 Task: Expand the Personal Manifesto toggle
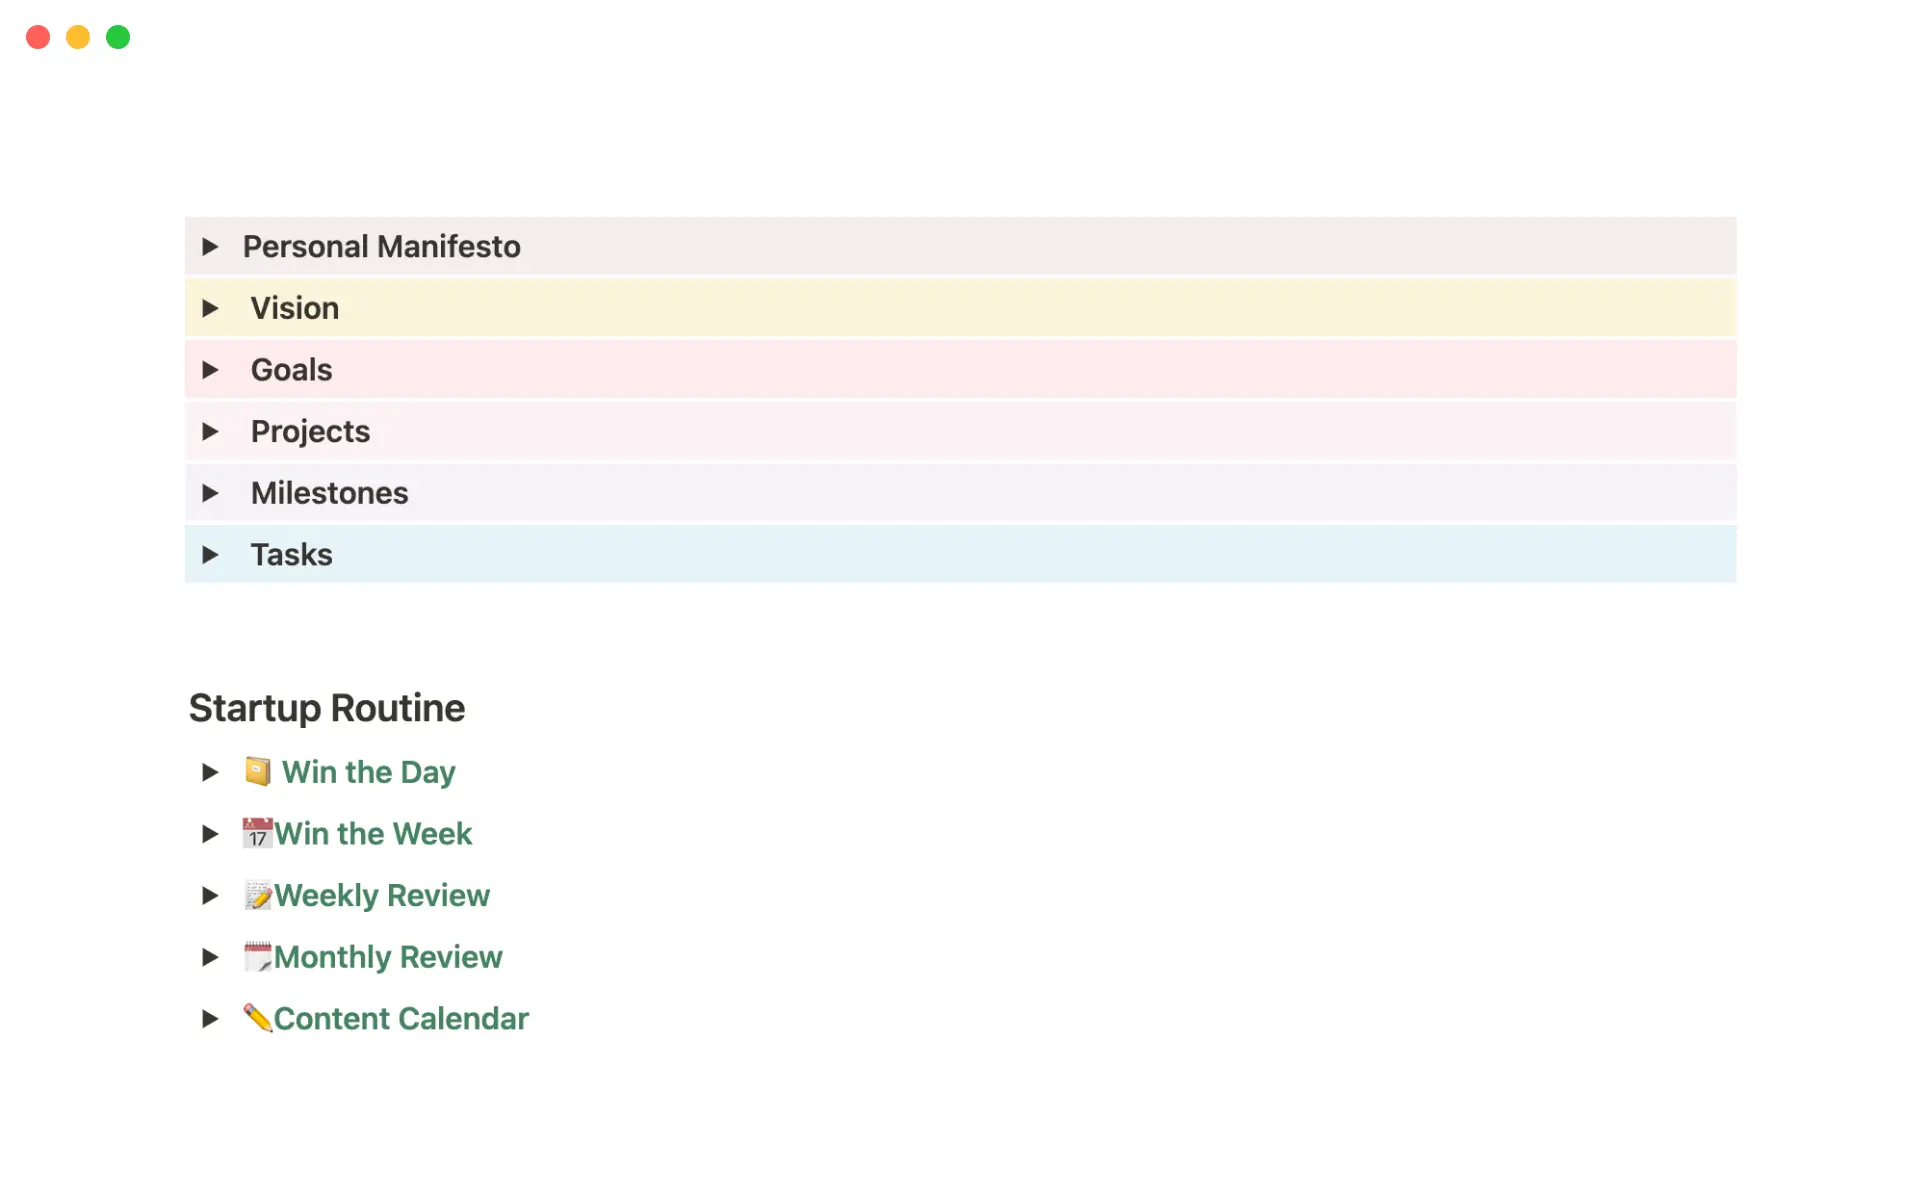(x=211, y=246)
